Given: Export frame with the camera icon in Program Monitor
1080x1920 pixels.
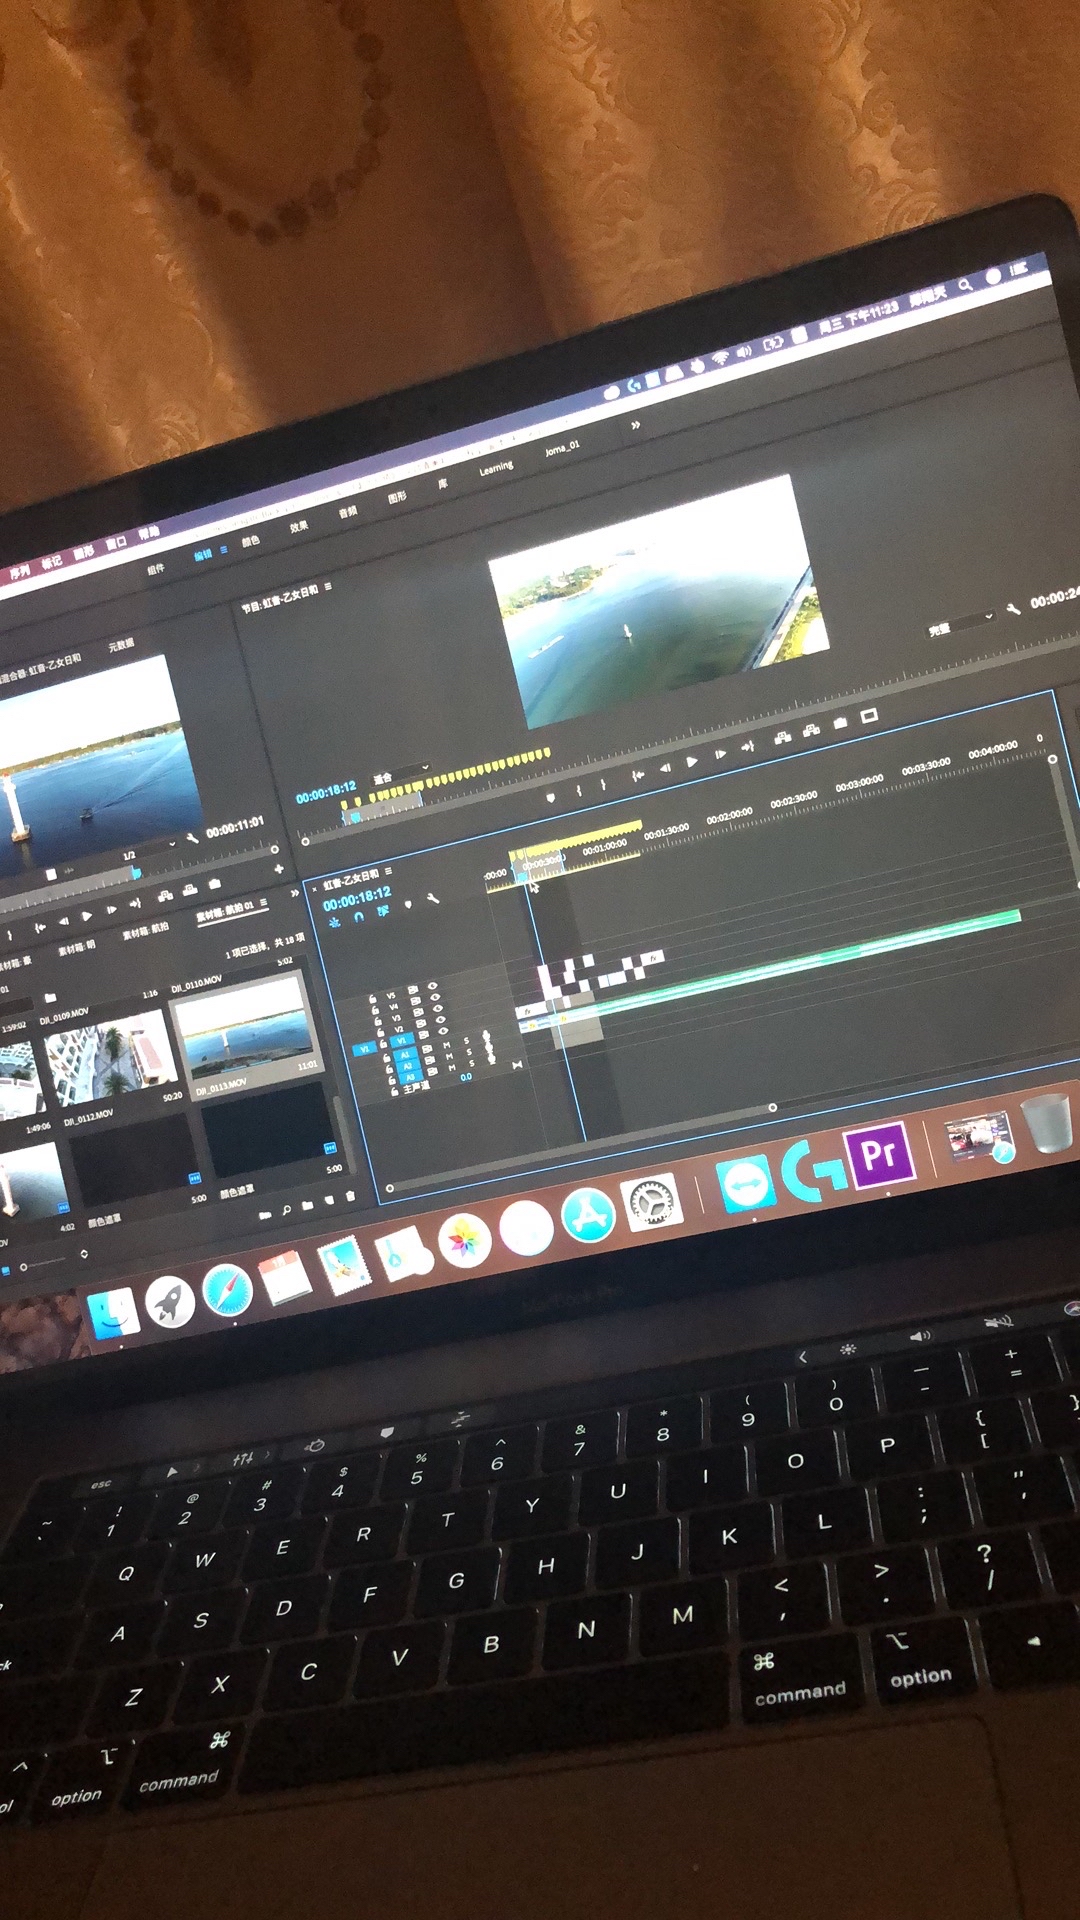Looking at the screenshot, I should [x=840, y=722].
